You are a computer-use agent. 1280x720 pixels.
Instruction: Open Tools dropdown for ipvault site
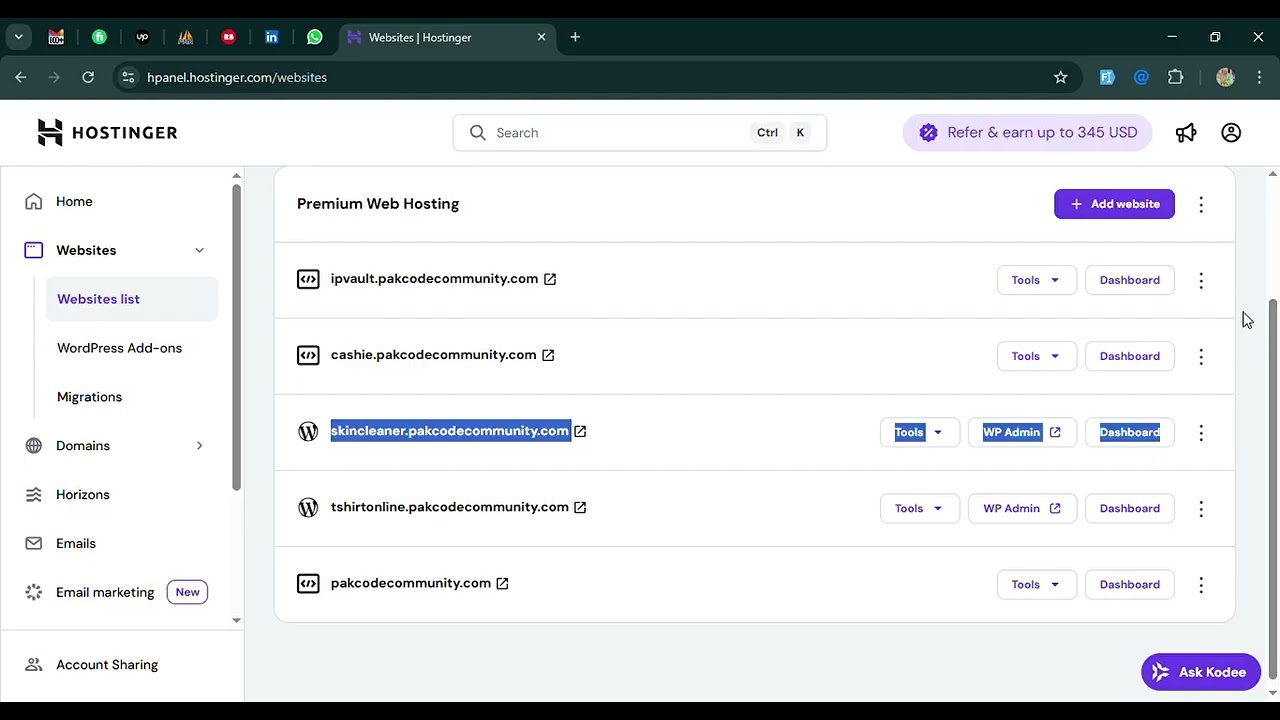pyautogui.click(x=1036, y=280)
